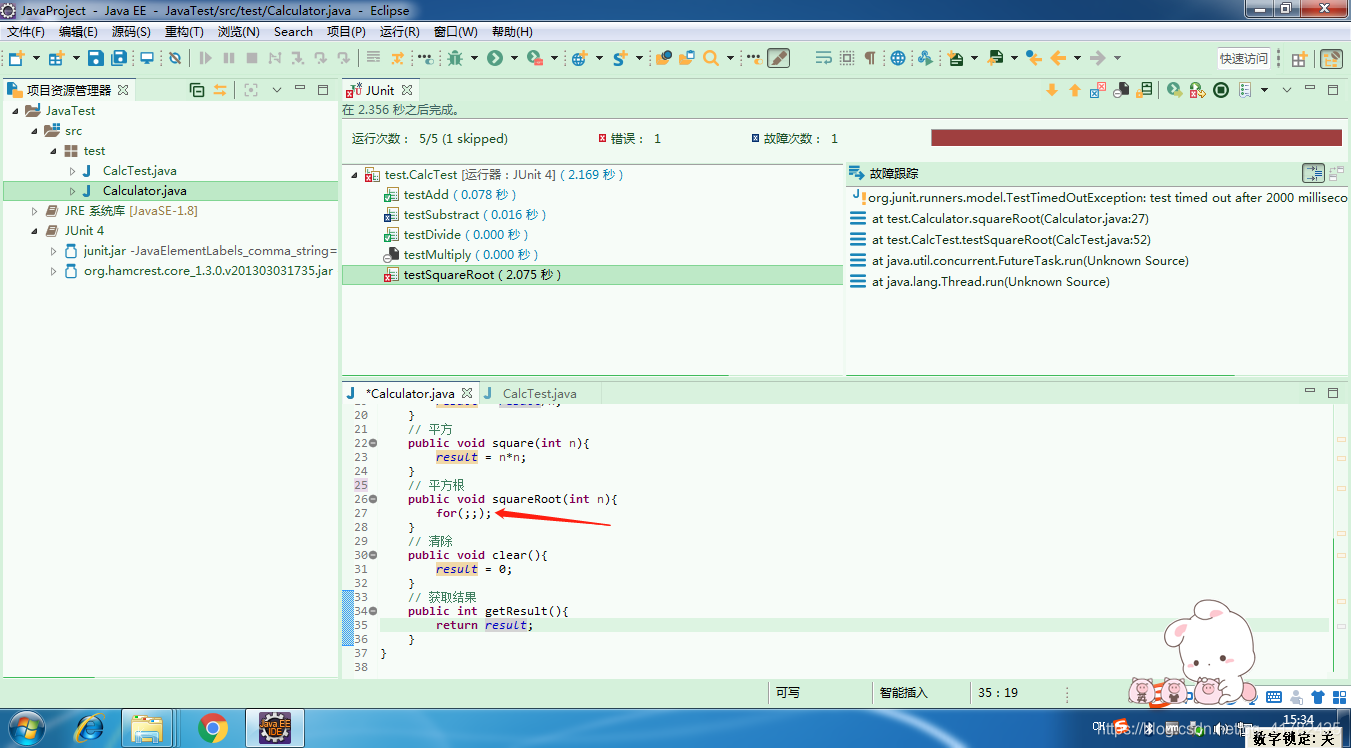The height and width of the screenshot is (748, 1351).
Task: Open Google Chrome from the taskbar
Action: [212, 727]
